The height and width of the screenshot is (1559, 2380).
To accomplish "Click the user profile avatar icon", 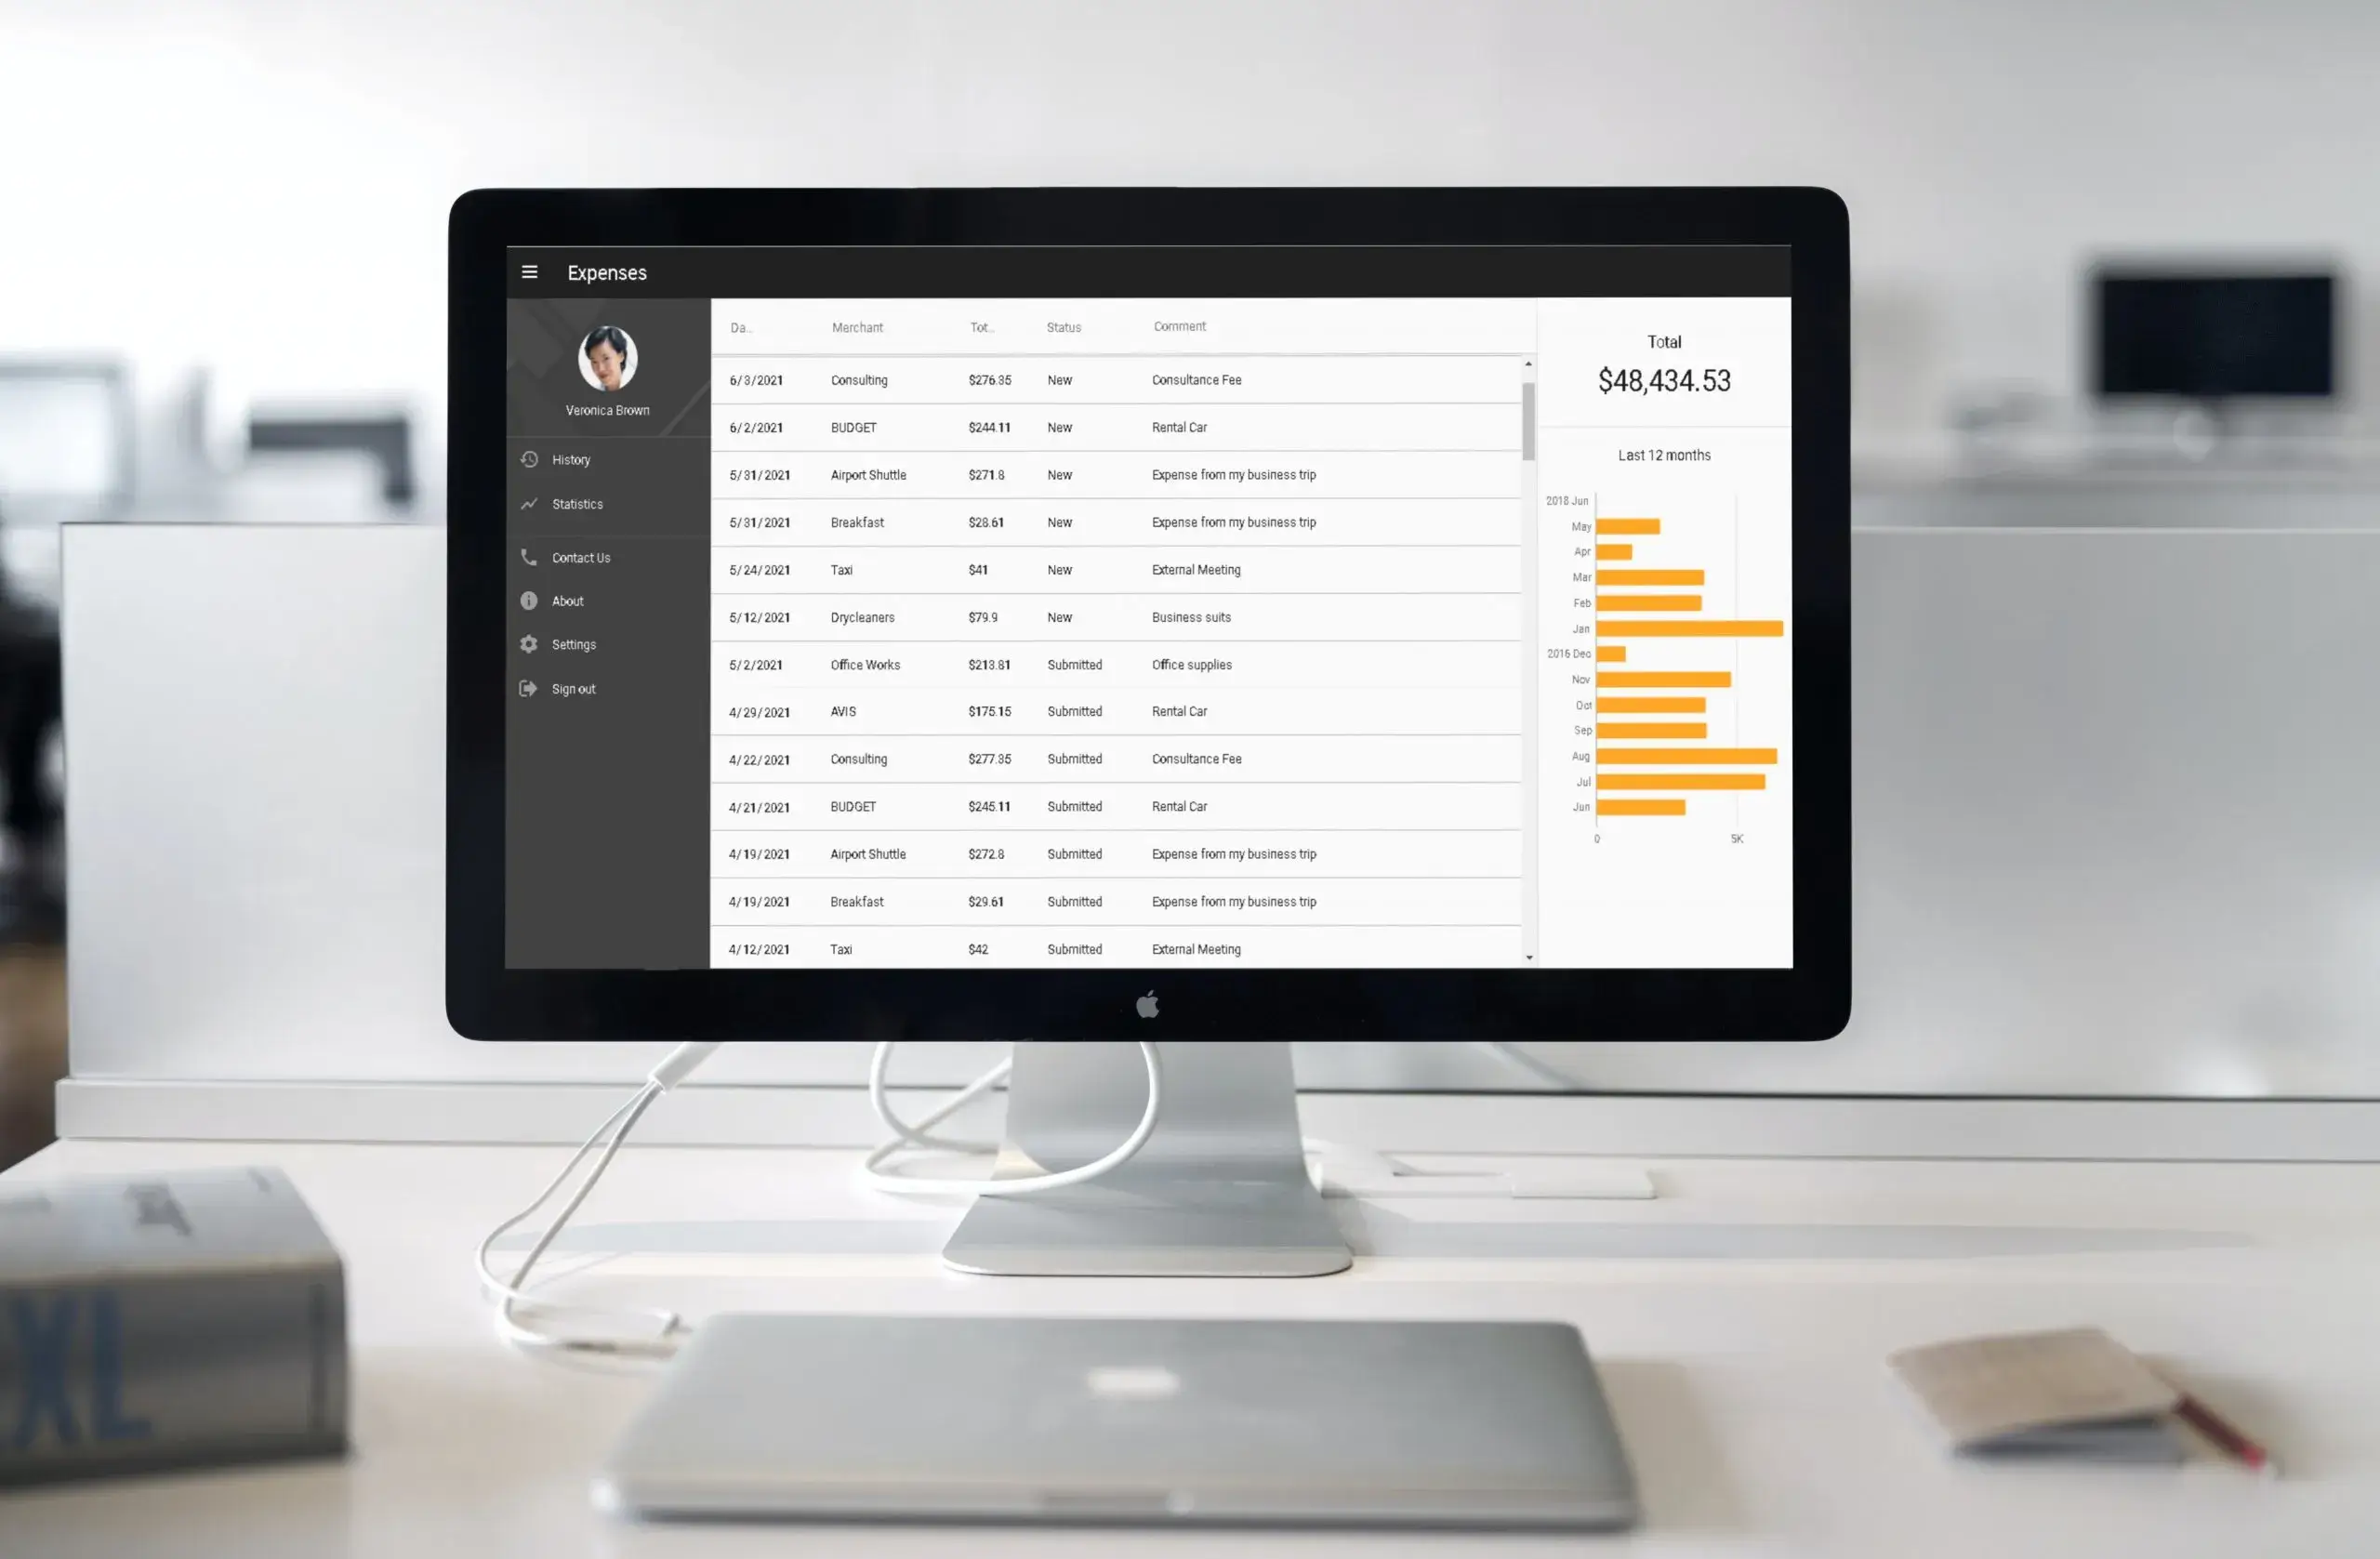I will pos(607,362).
